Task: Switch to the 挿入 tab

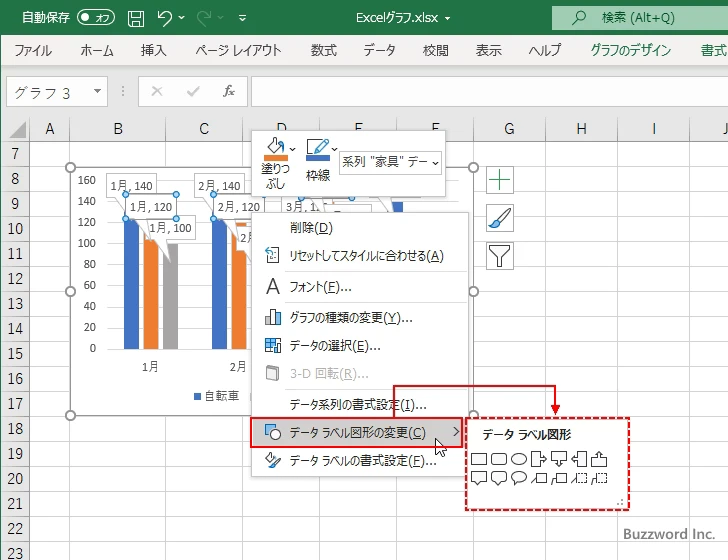Action: pos(154,50)
